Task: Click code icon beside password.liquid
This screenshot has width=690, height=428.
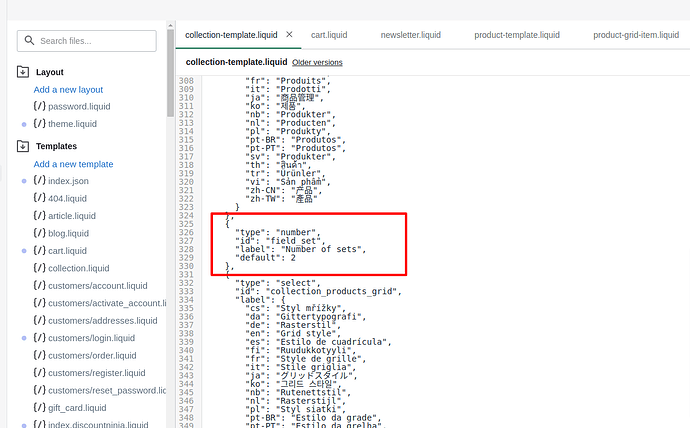Action: pos(40,106)
